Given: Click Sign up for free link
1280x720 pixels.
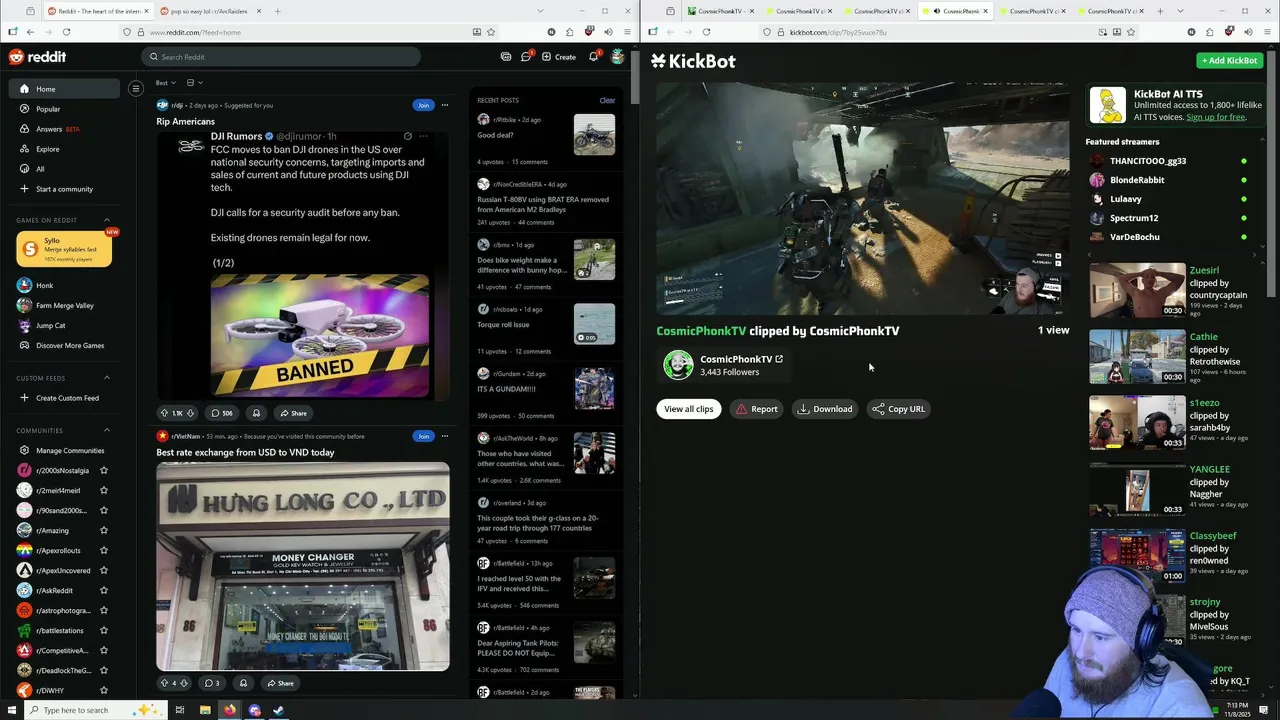Looking at the screenshot, I should tap(1216, 117).
